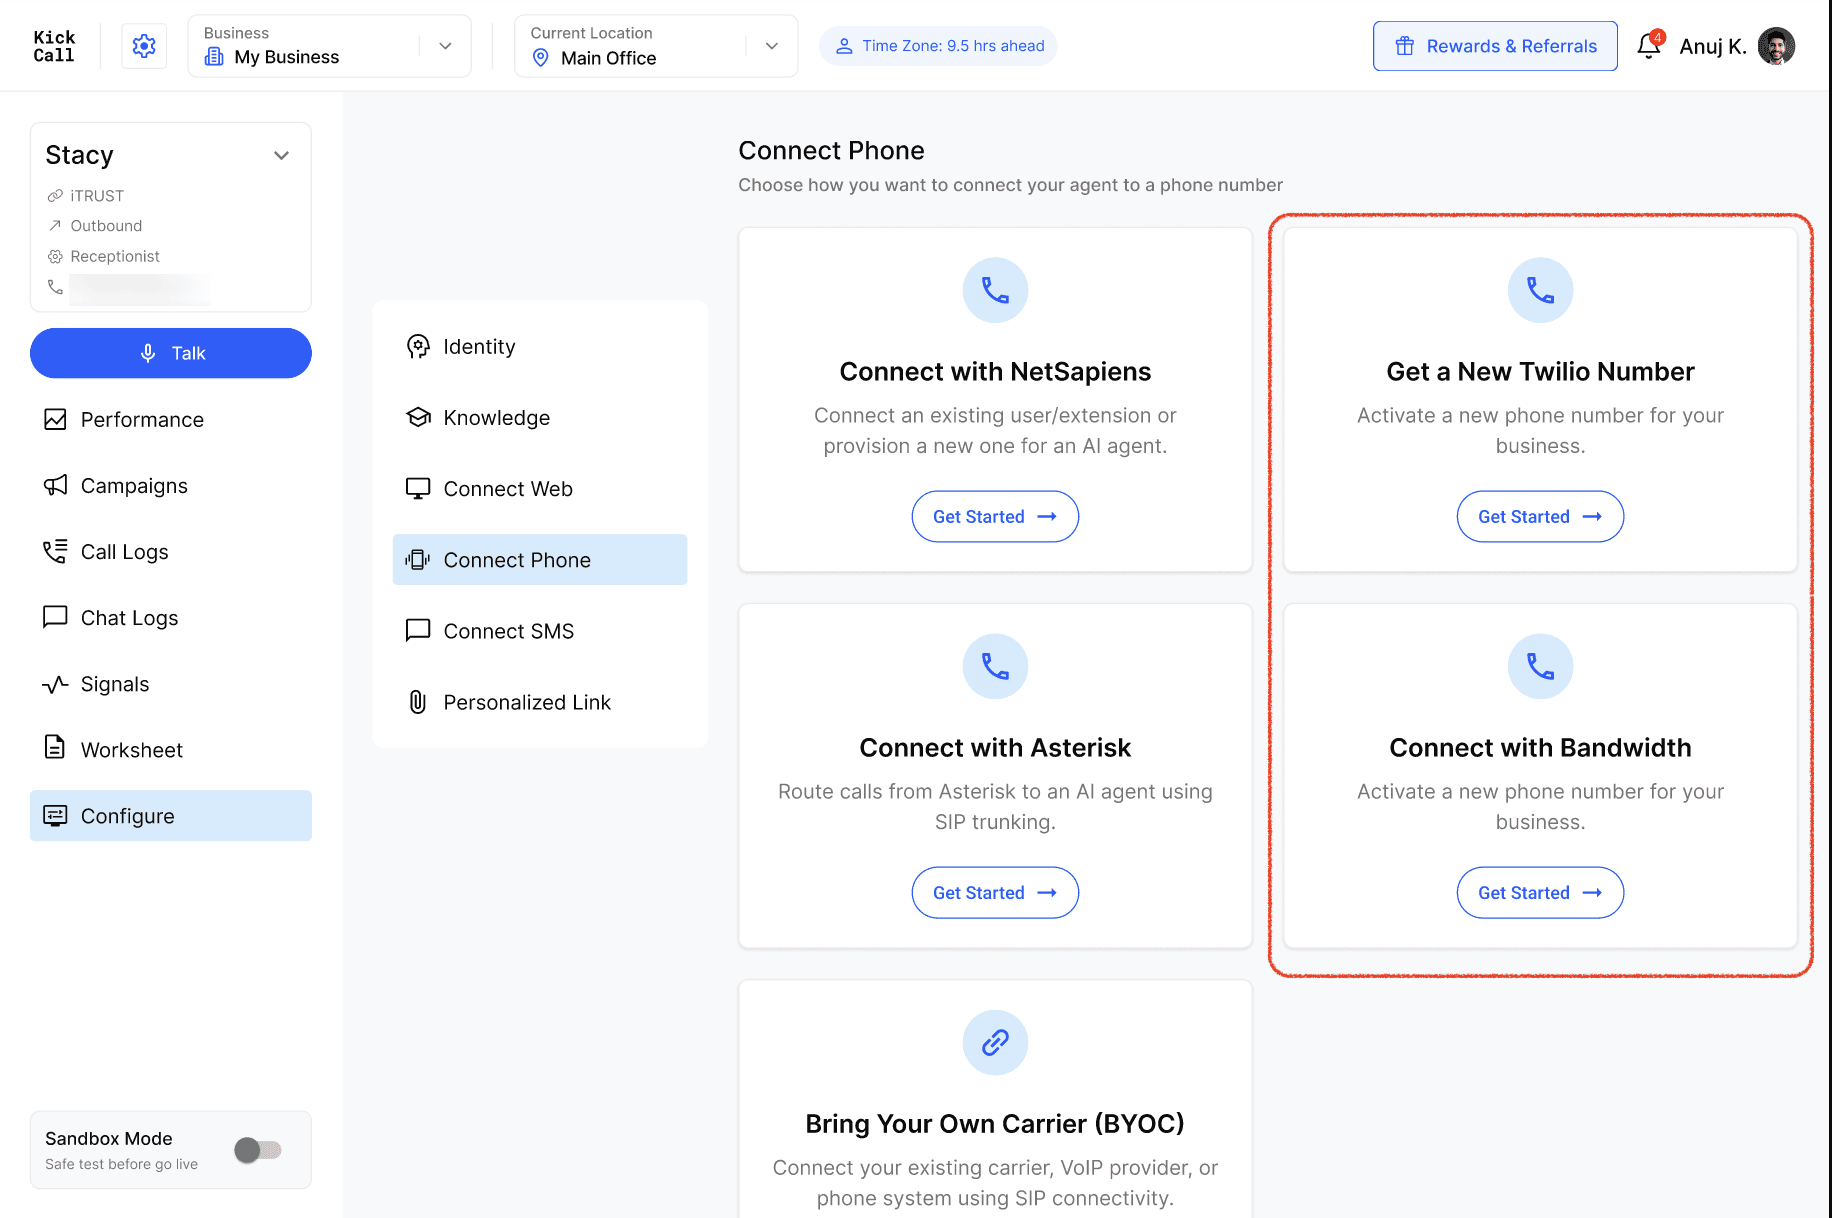Click the Bring Your Own Carrier (BYOC) title

click(995, 1124)
